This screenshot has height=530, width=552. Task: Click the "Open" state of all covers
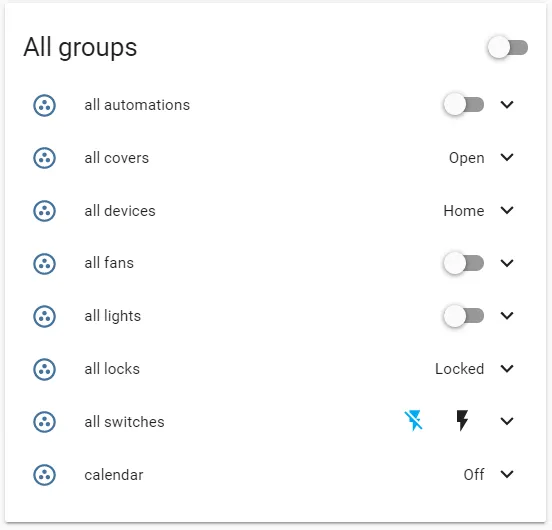point(466,158)
